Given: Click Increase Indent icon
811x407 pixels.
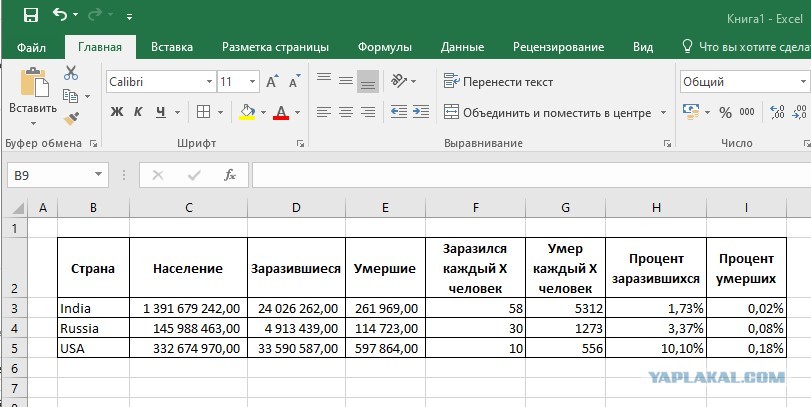Looking at the screenshot, I should coord(421,112).
